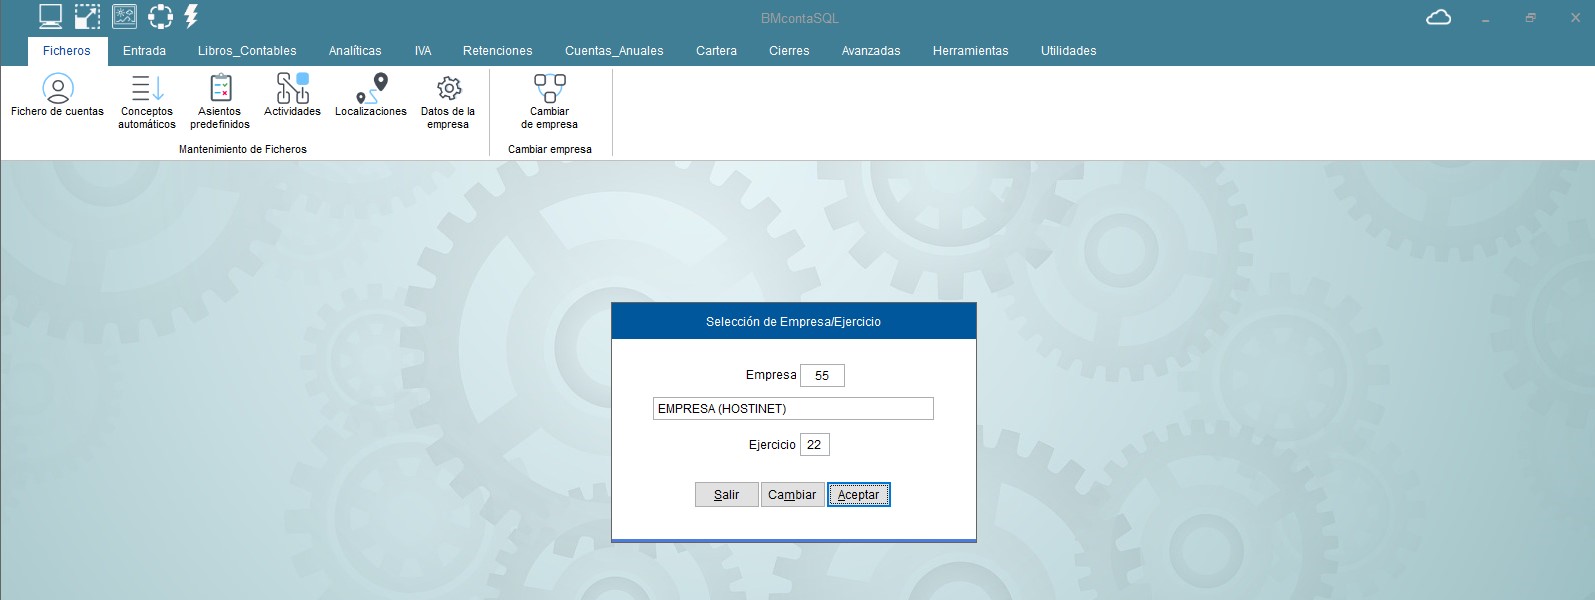The width and height of the screenshot is (1595, 600).
Task: Click the cloud icon in title bar
Action: tap(1438, 18)
